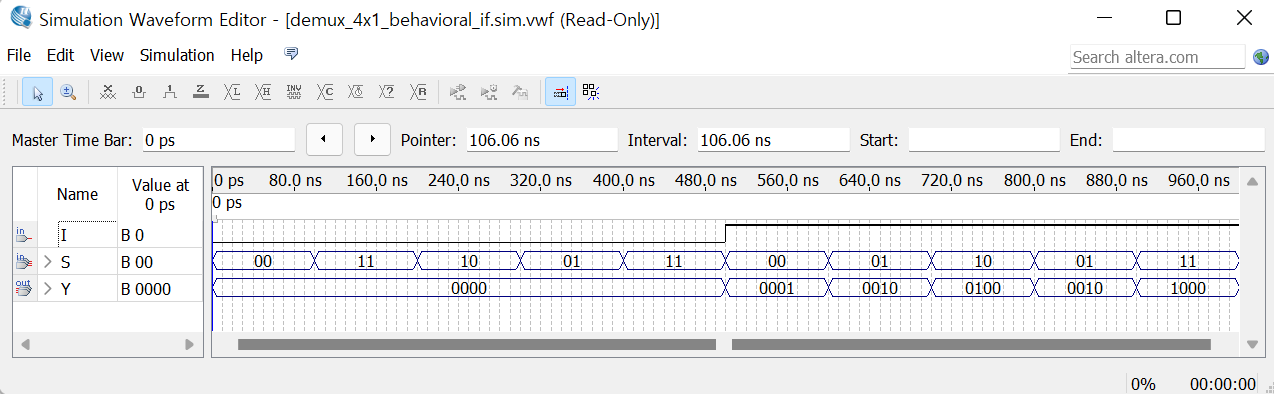Click the S waveform segment 10 under 240 ns

coord(468,261)
